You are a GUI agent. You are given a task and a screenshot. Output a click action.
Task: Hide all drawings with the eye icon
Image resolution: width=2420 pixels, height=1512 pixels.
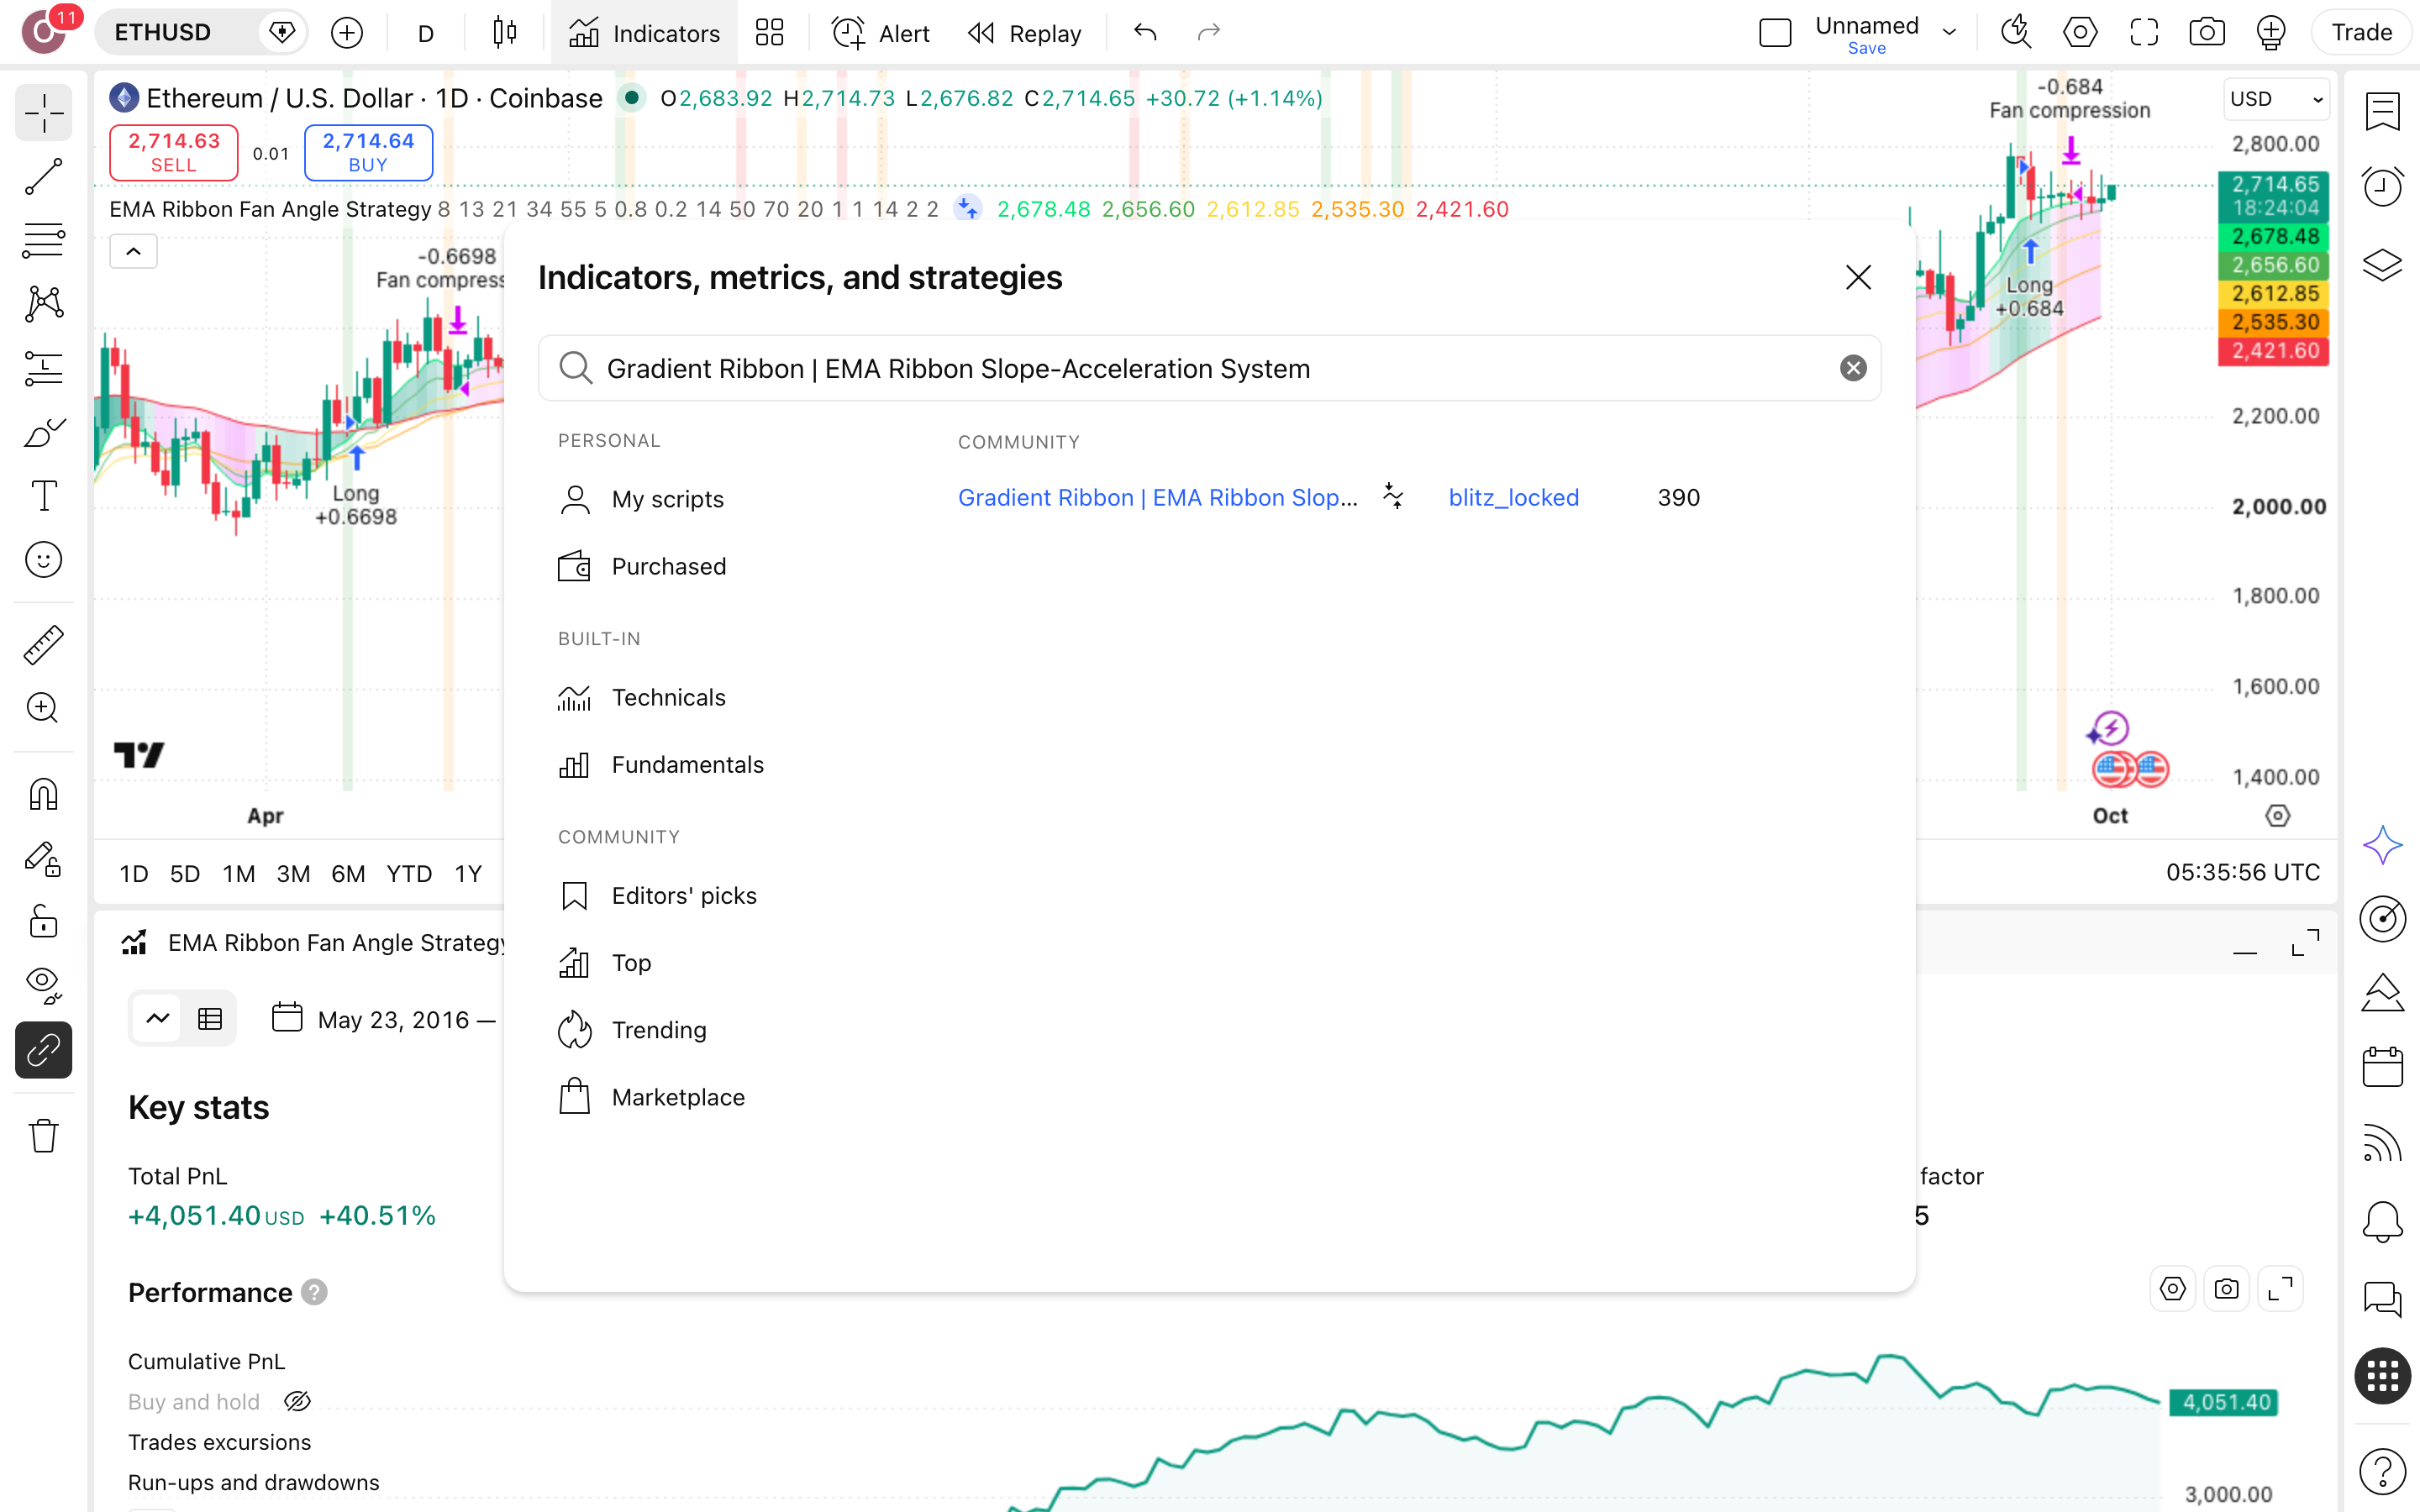[43, 985]
